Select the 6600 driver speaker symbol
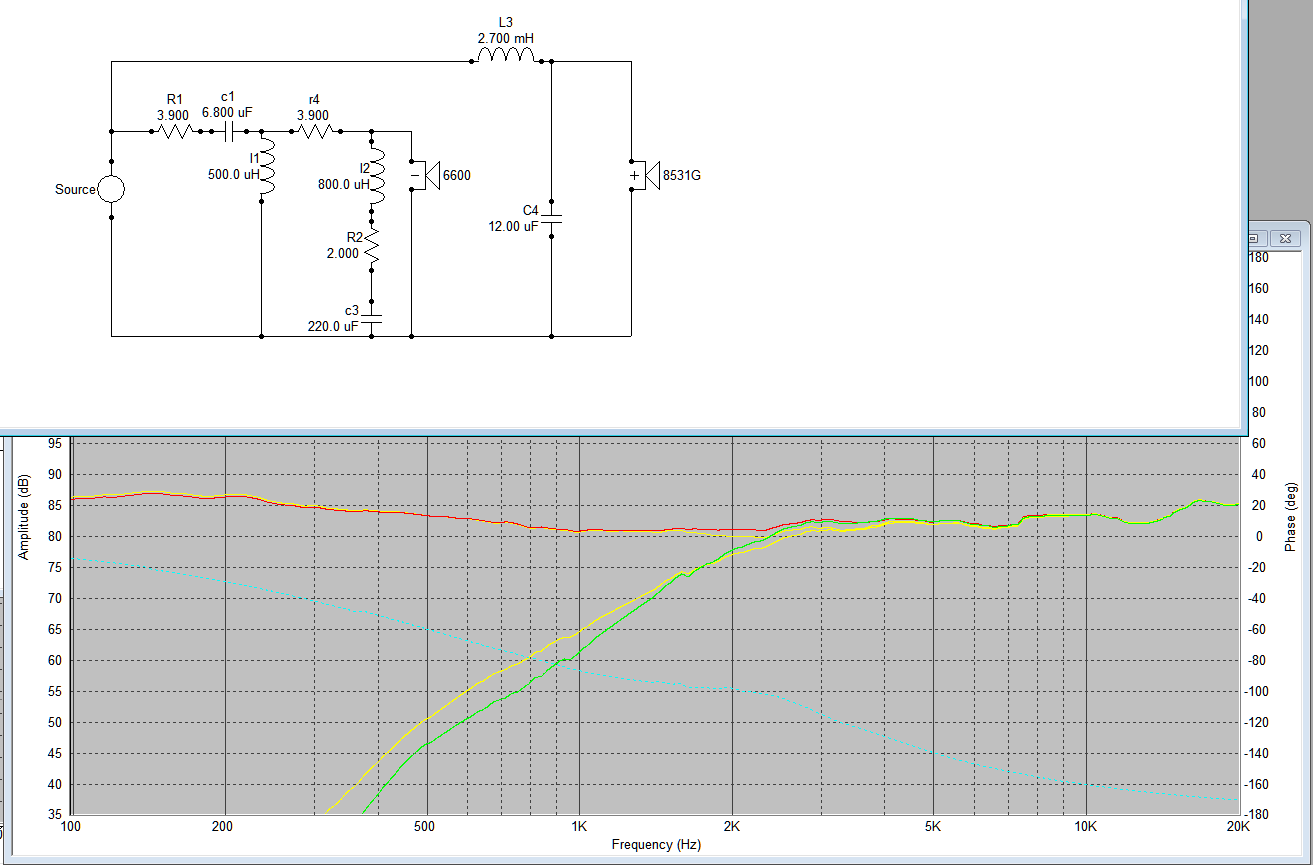The image size is (1313, 865). pos(425,175)
